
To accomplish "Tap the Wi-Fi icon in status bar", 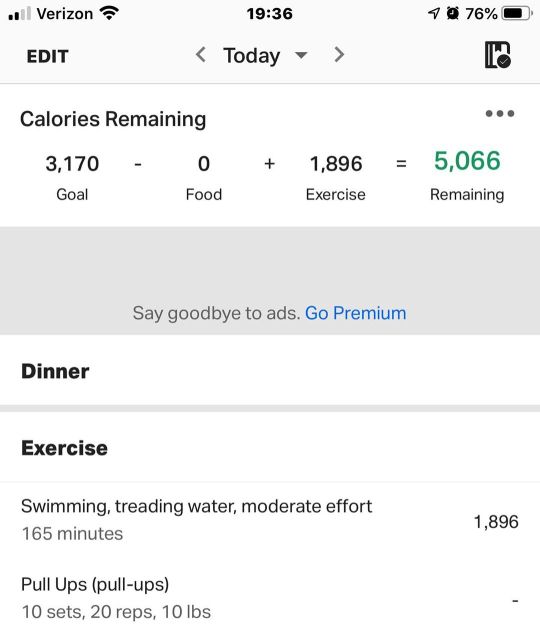I will 109,13.
